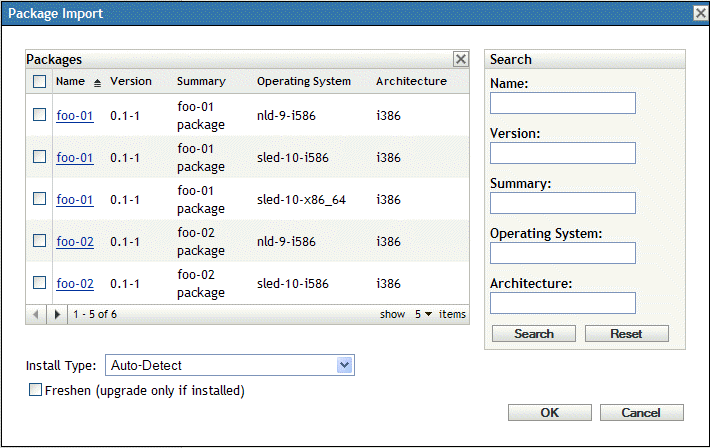
Task: Sort packages by Operating System column
Action: coord(303,82)
